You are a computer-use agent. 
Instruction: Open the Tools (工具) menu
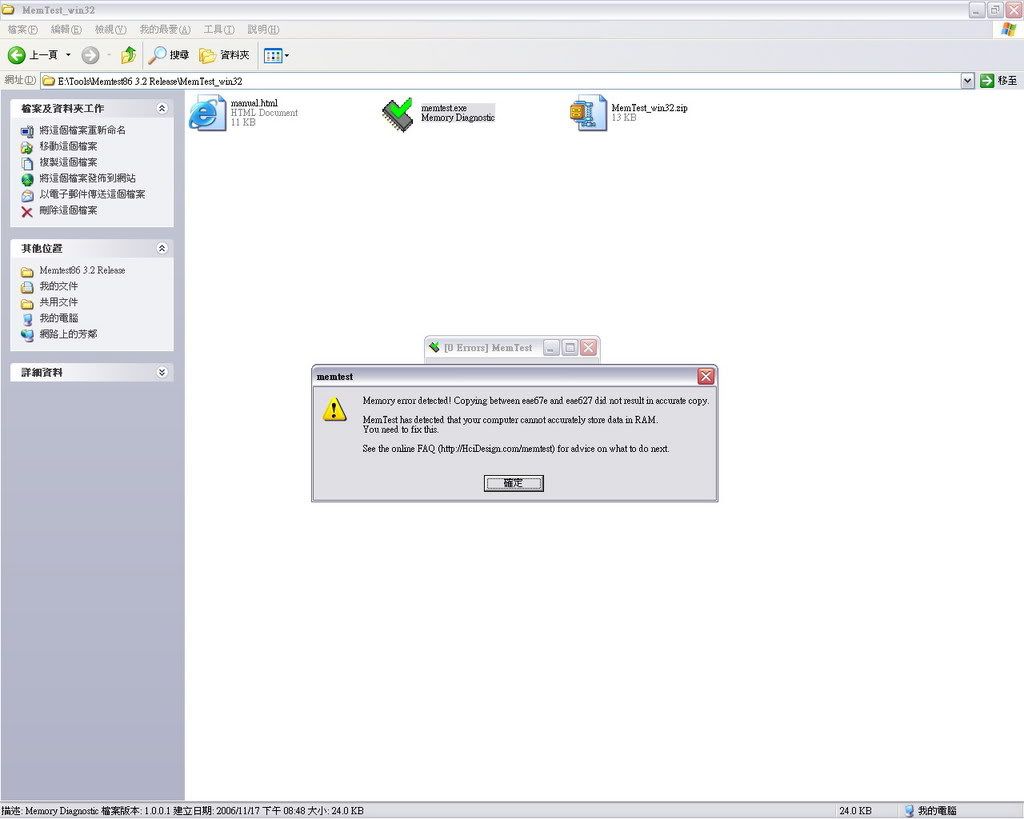pyautogui.click(x=219, y=29)
